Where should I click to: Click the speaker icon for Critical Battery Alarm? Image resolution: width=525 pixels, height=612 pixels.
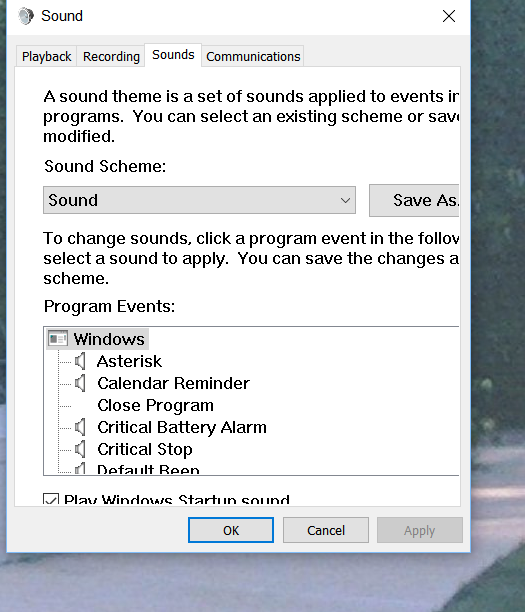point(80,427)
